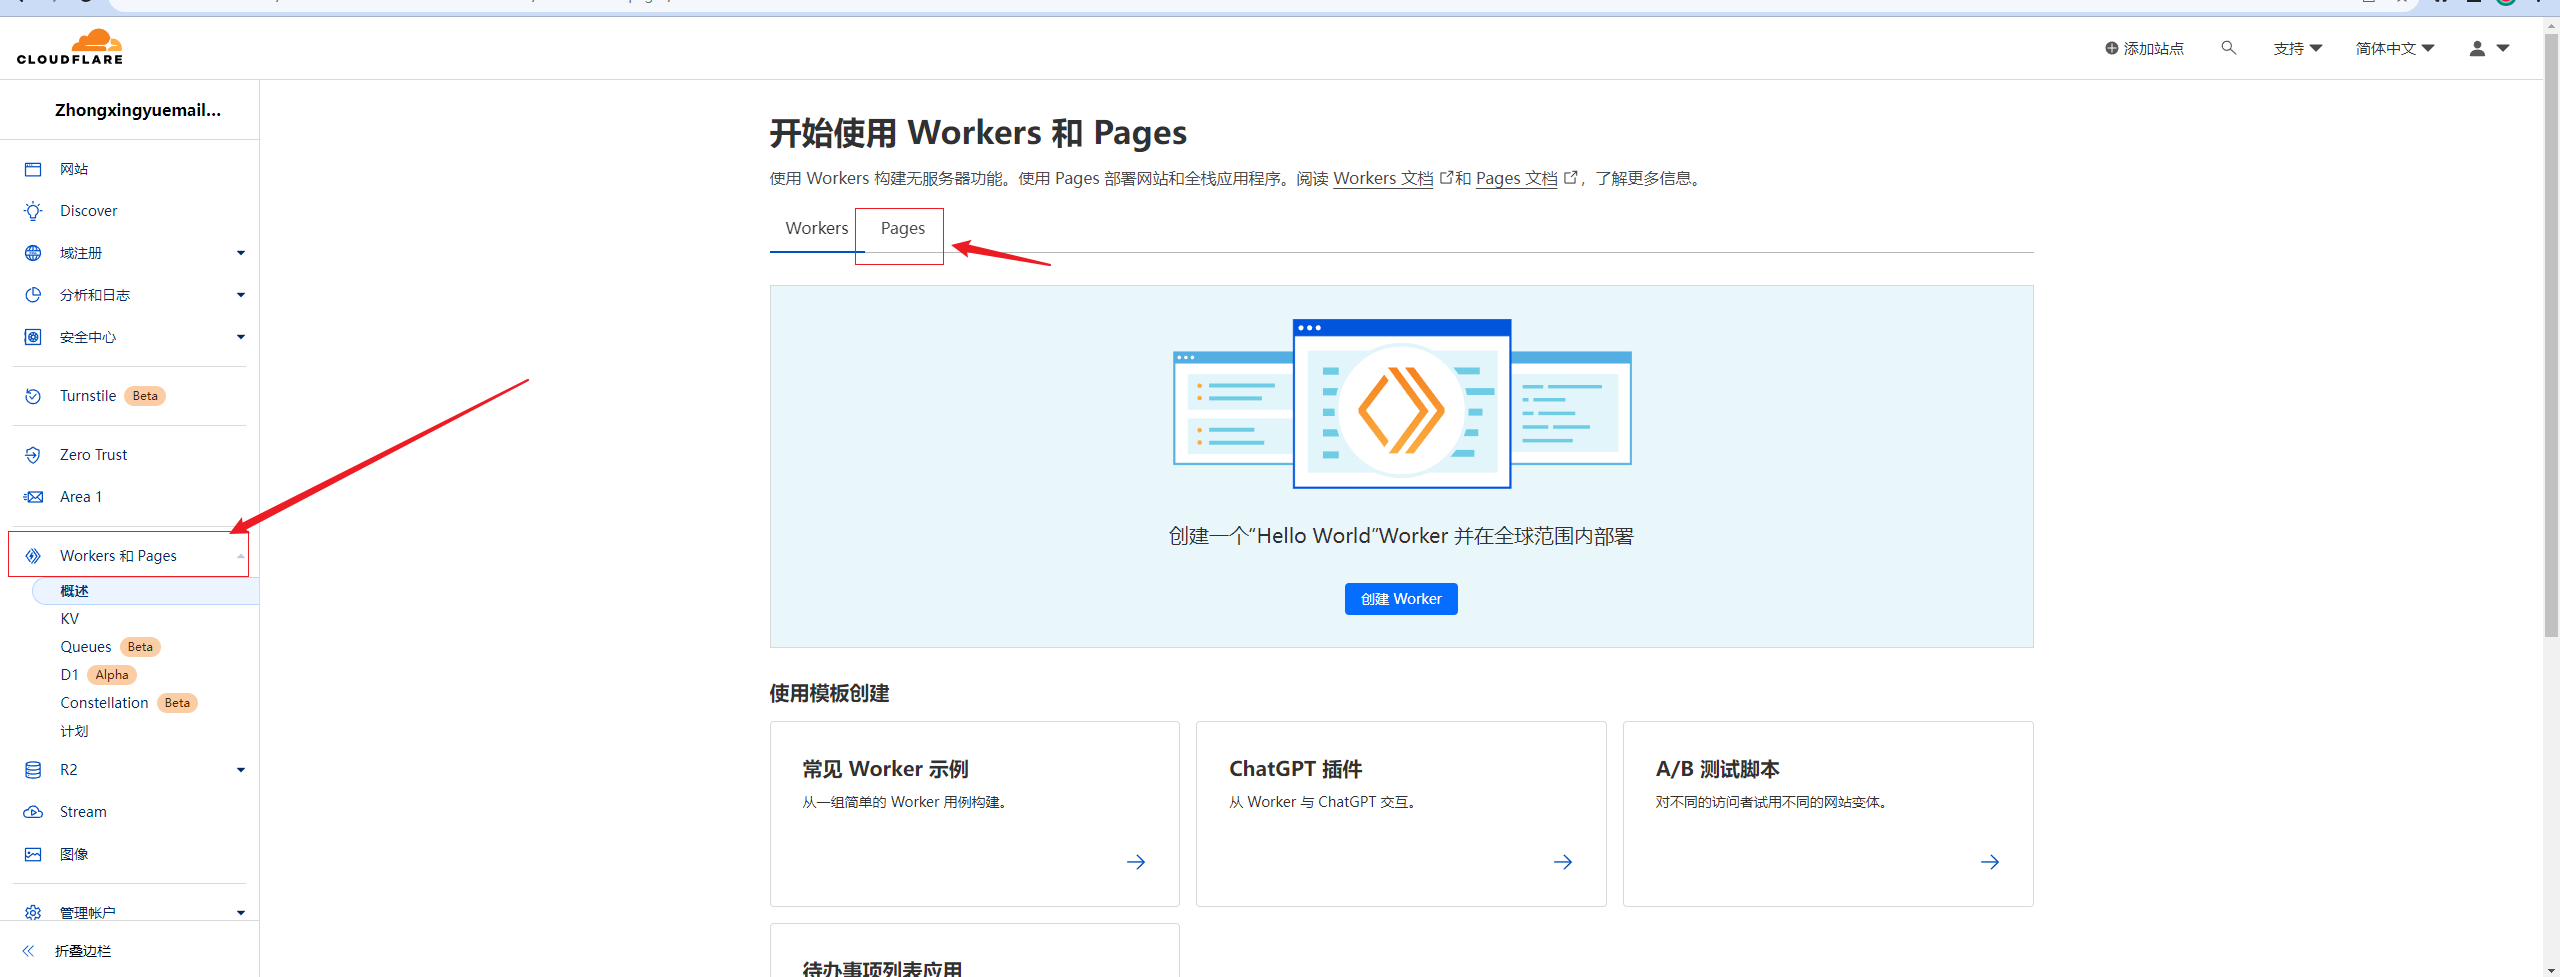2560x977 pixels.
Task: Click the 域注册 globe icon
Action: click(x=33, y=253)
